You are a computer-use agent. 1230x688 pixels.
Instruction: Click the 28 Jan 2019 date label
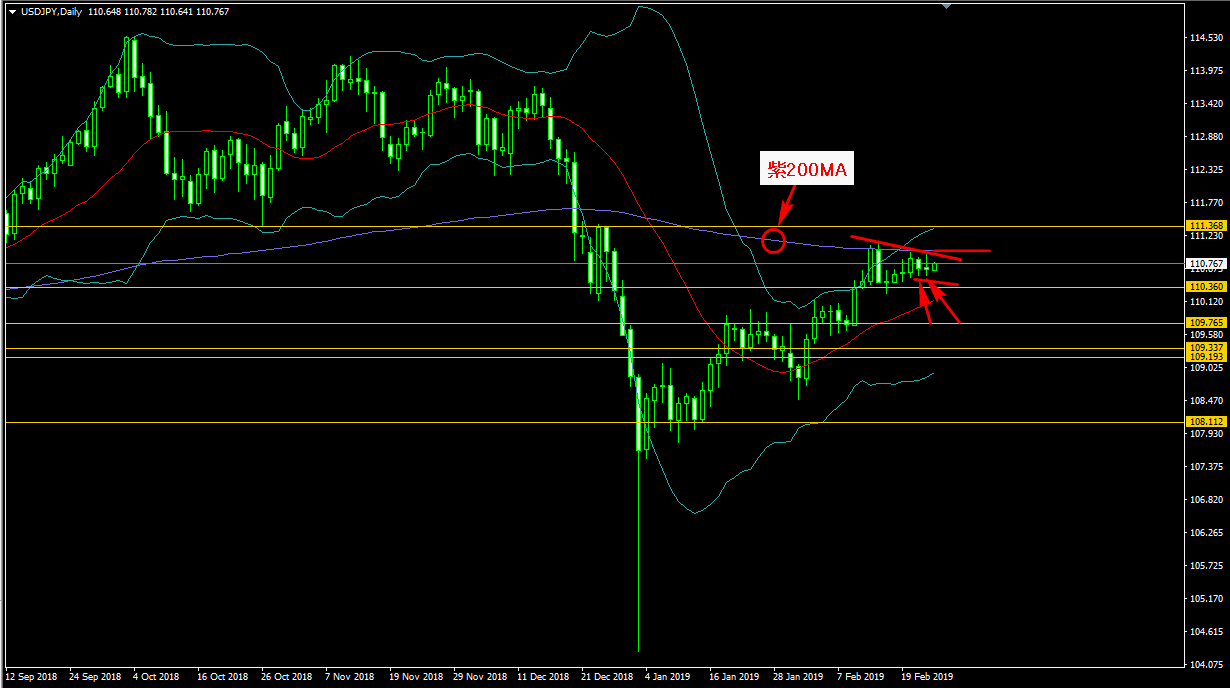(x=800, y=676)
